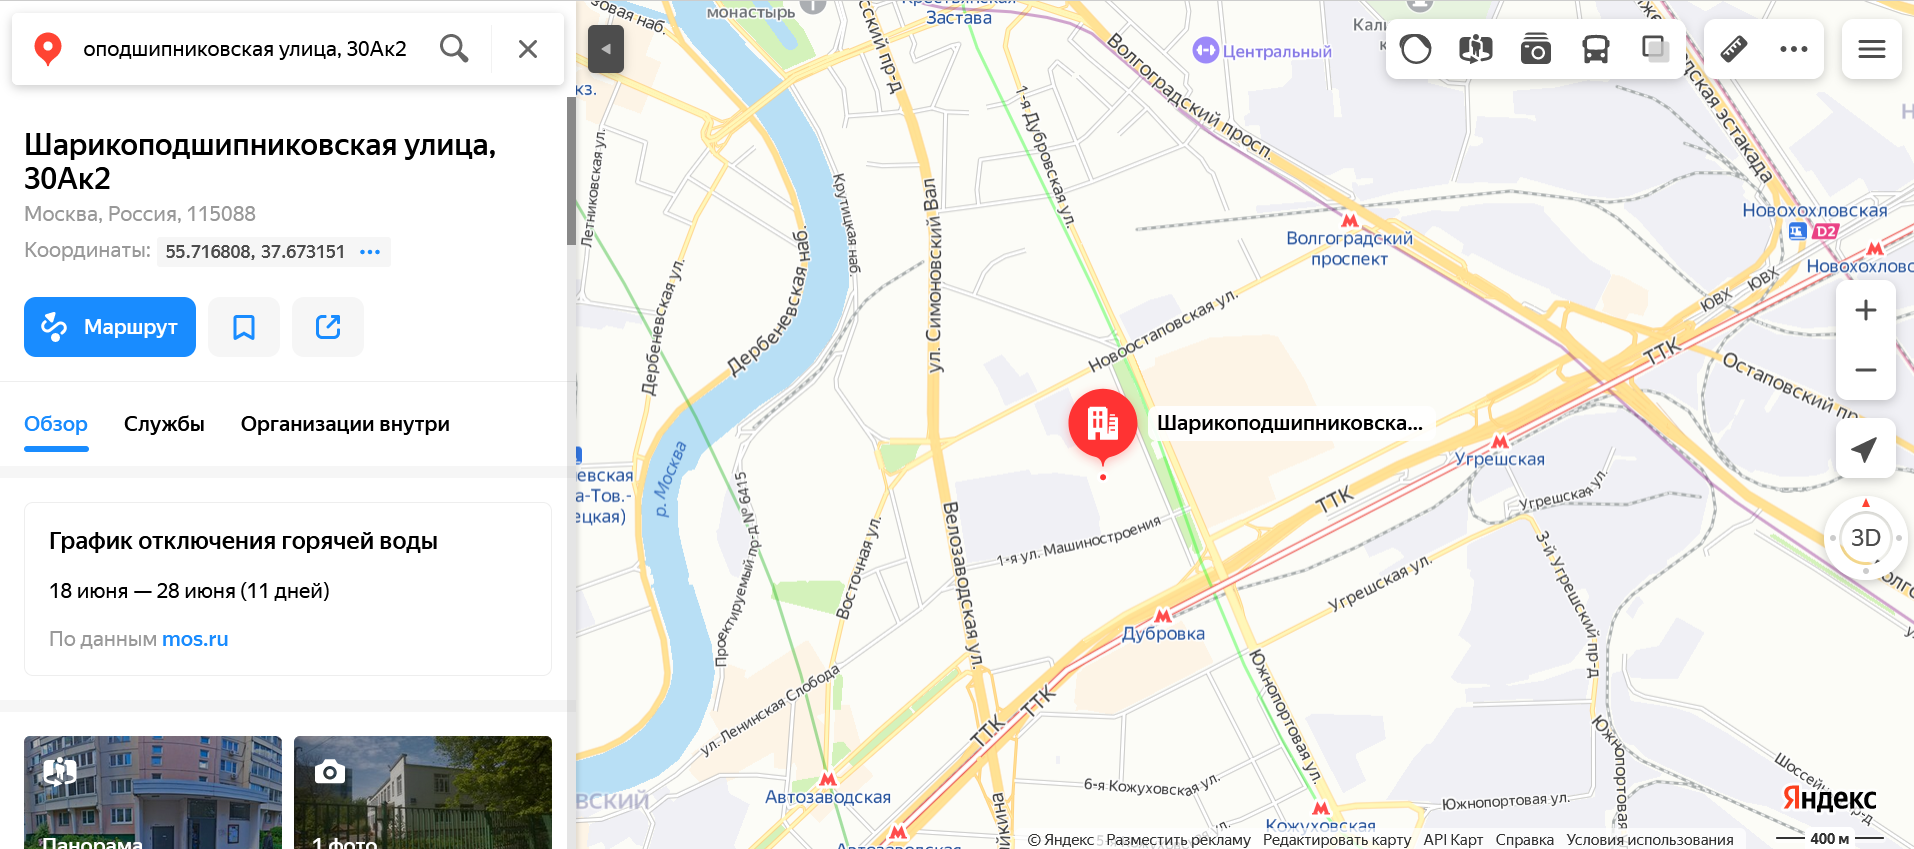This screenshot has height=849, width=1914.
Task: Click the search magnifier icon
Action: click(454, 48)
